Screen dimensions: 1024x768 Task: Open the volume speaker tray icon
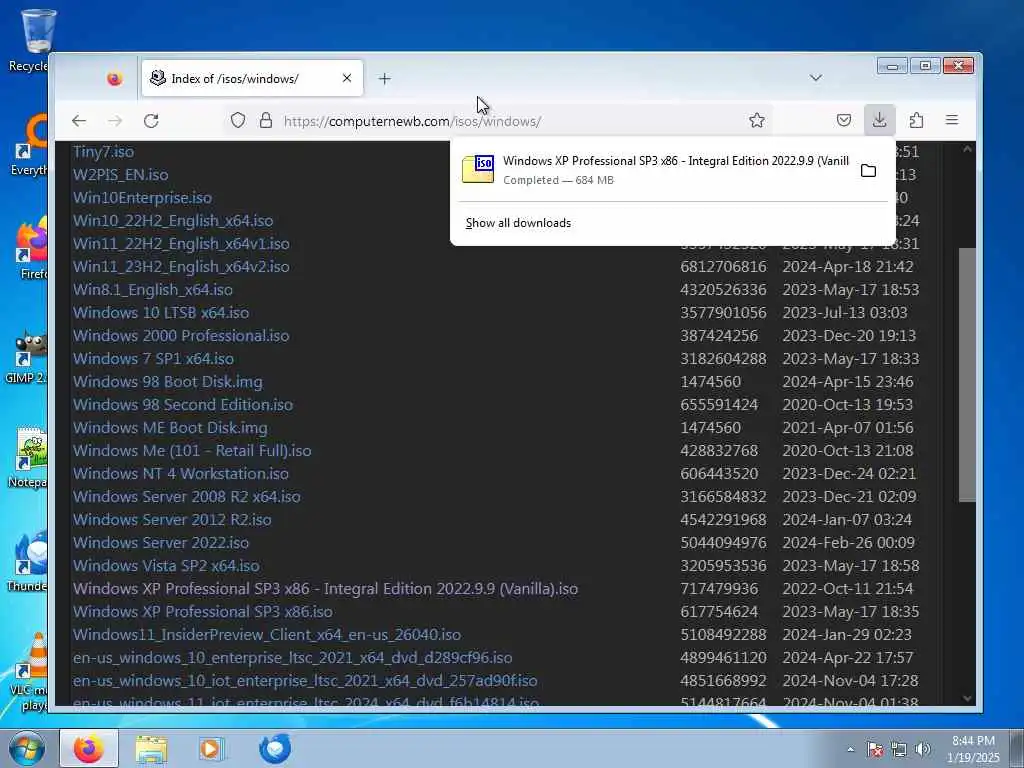(922, 750)
